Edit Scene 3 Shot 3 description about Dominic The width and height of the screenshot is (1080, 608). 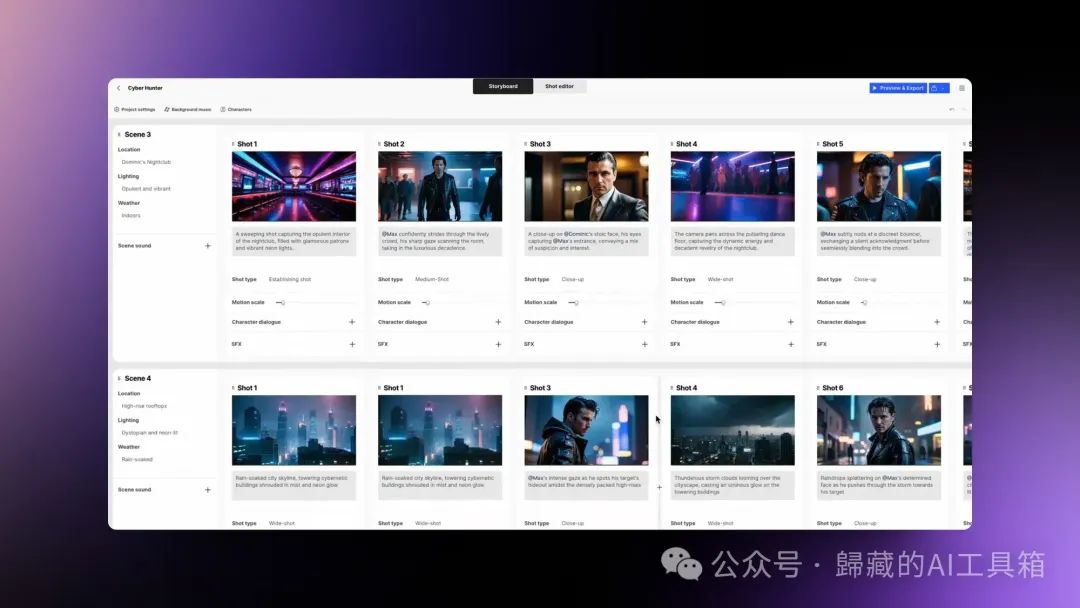point(586,242)
